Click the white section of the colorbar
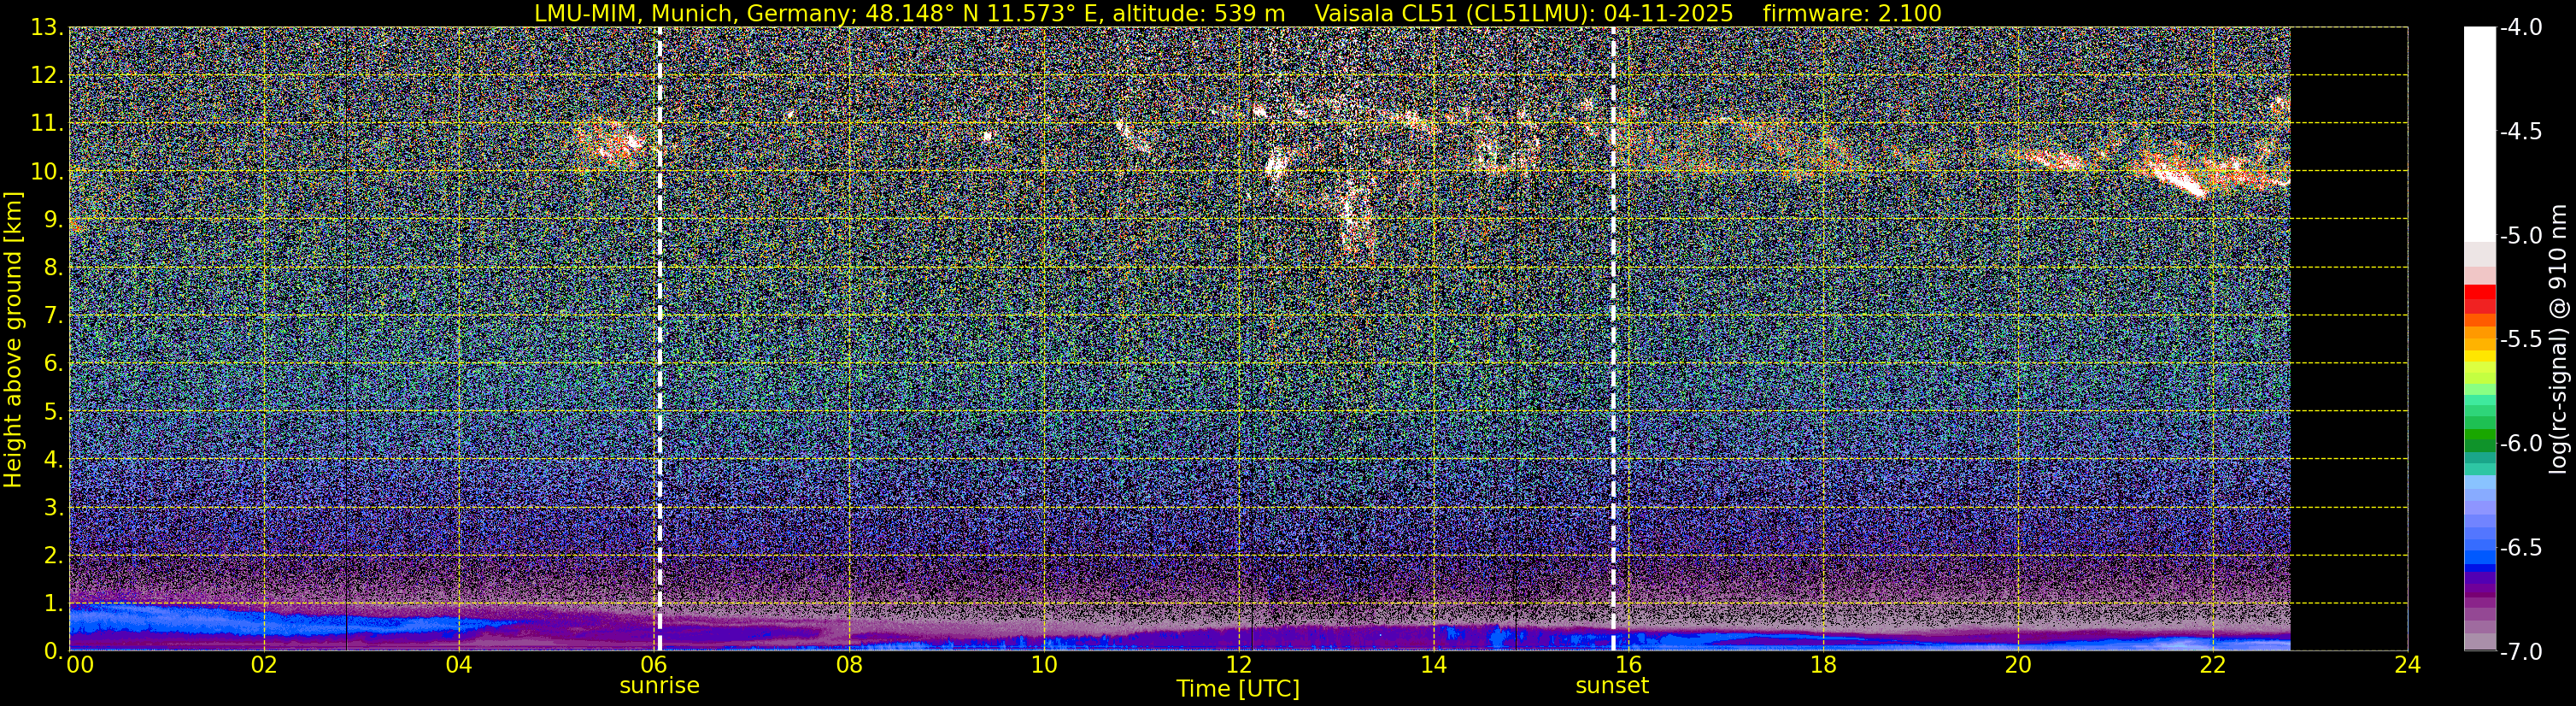This screenshot has width=2576, height=706. [x=2479, y=134]
